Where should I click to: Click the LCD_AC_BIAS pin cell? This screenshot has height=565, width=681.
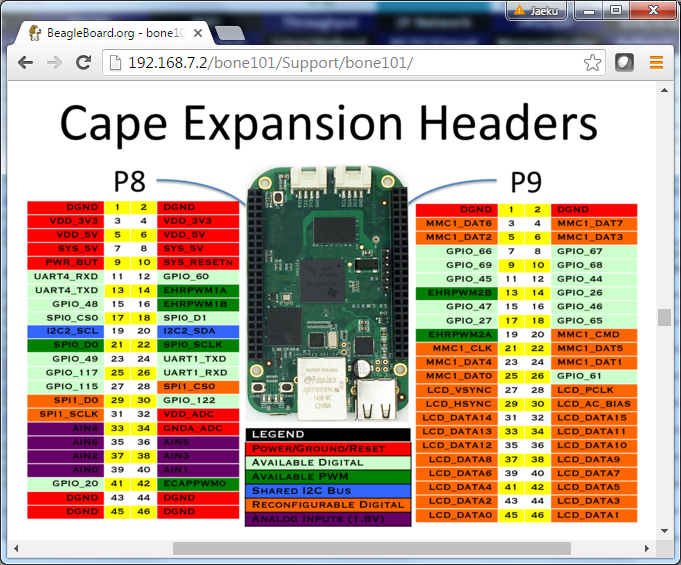(x=594, y=404)
